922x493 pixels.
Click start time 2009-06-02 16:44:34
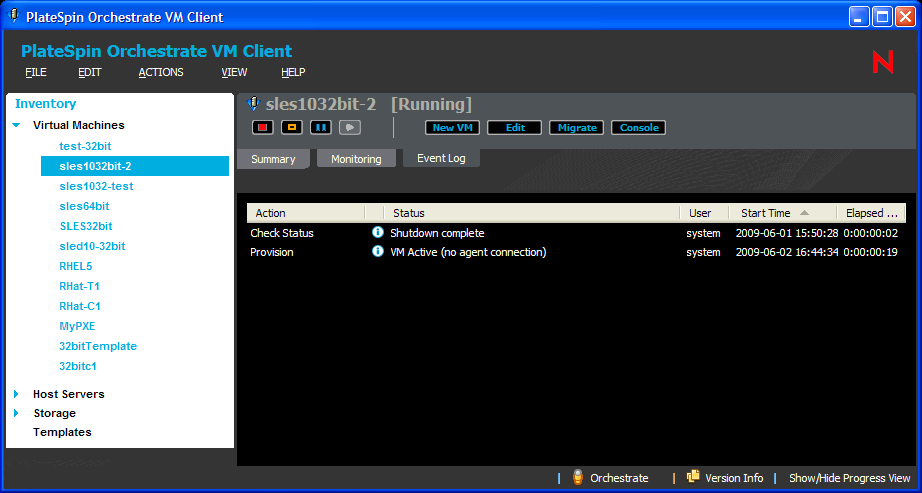pyautogui.click(x=787, y=252)
